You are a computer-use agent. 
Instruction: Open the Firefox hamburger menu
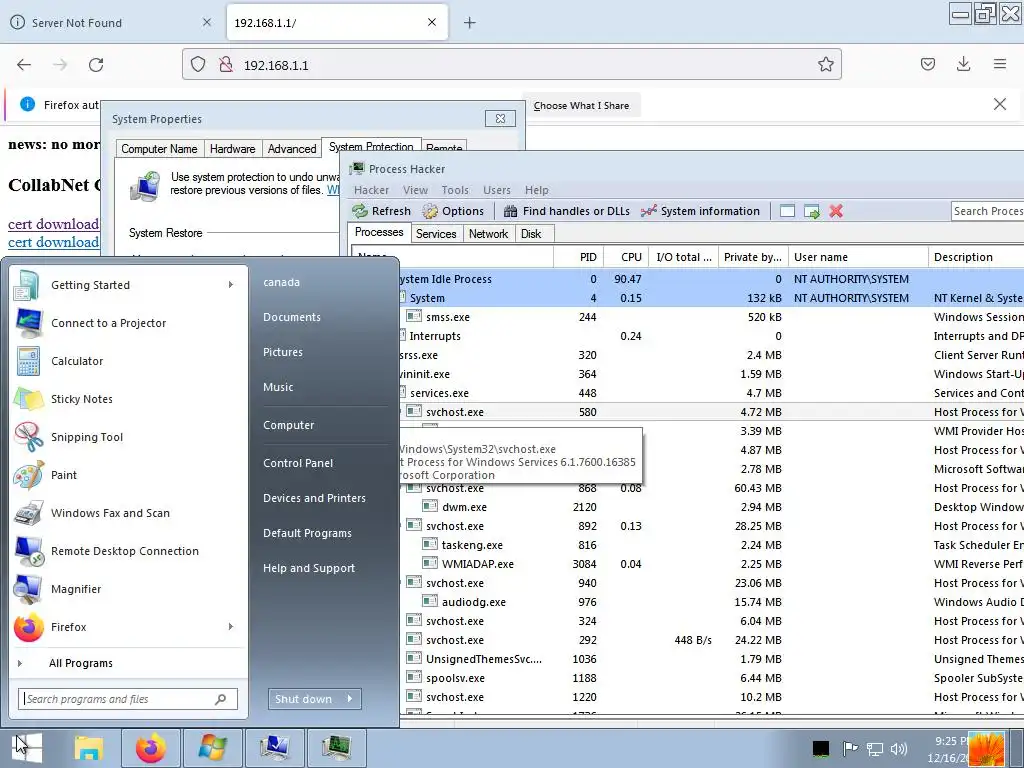tap(1000, 64)
